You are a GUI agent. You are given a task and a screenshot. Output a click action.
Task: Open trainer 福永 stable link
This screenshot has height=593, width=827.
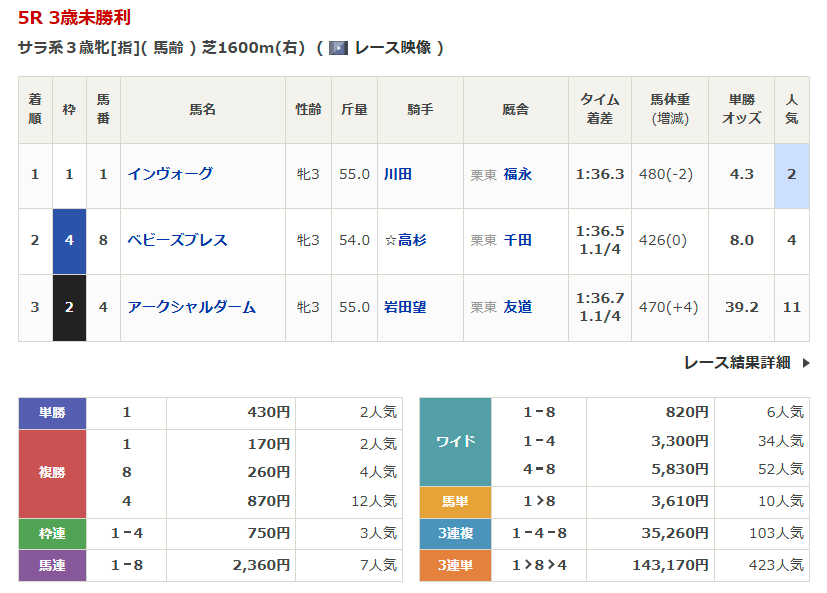[518, 174]
